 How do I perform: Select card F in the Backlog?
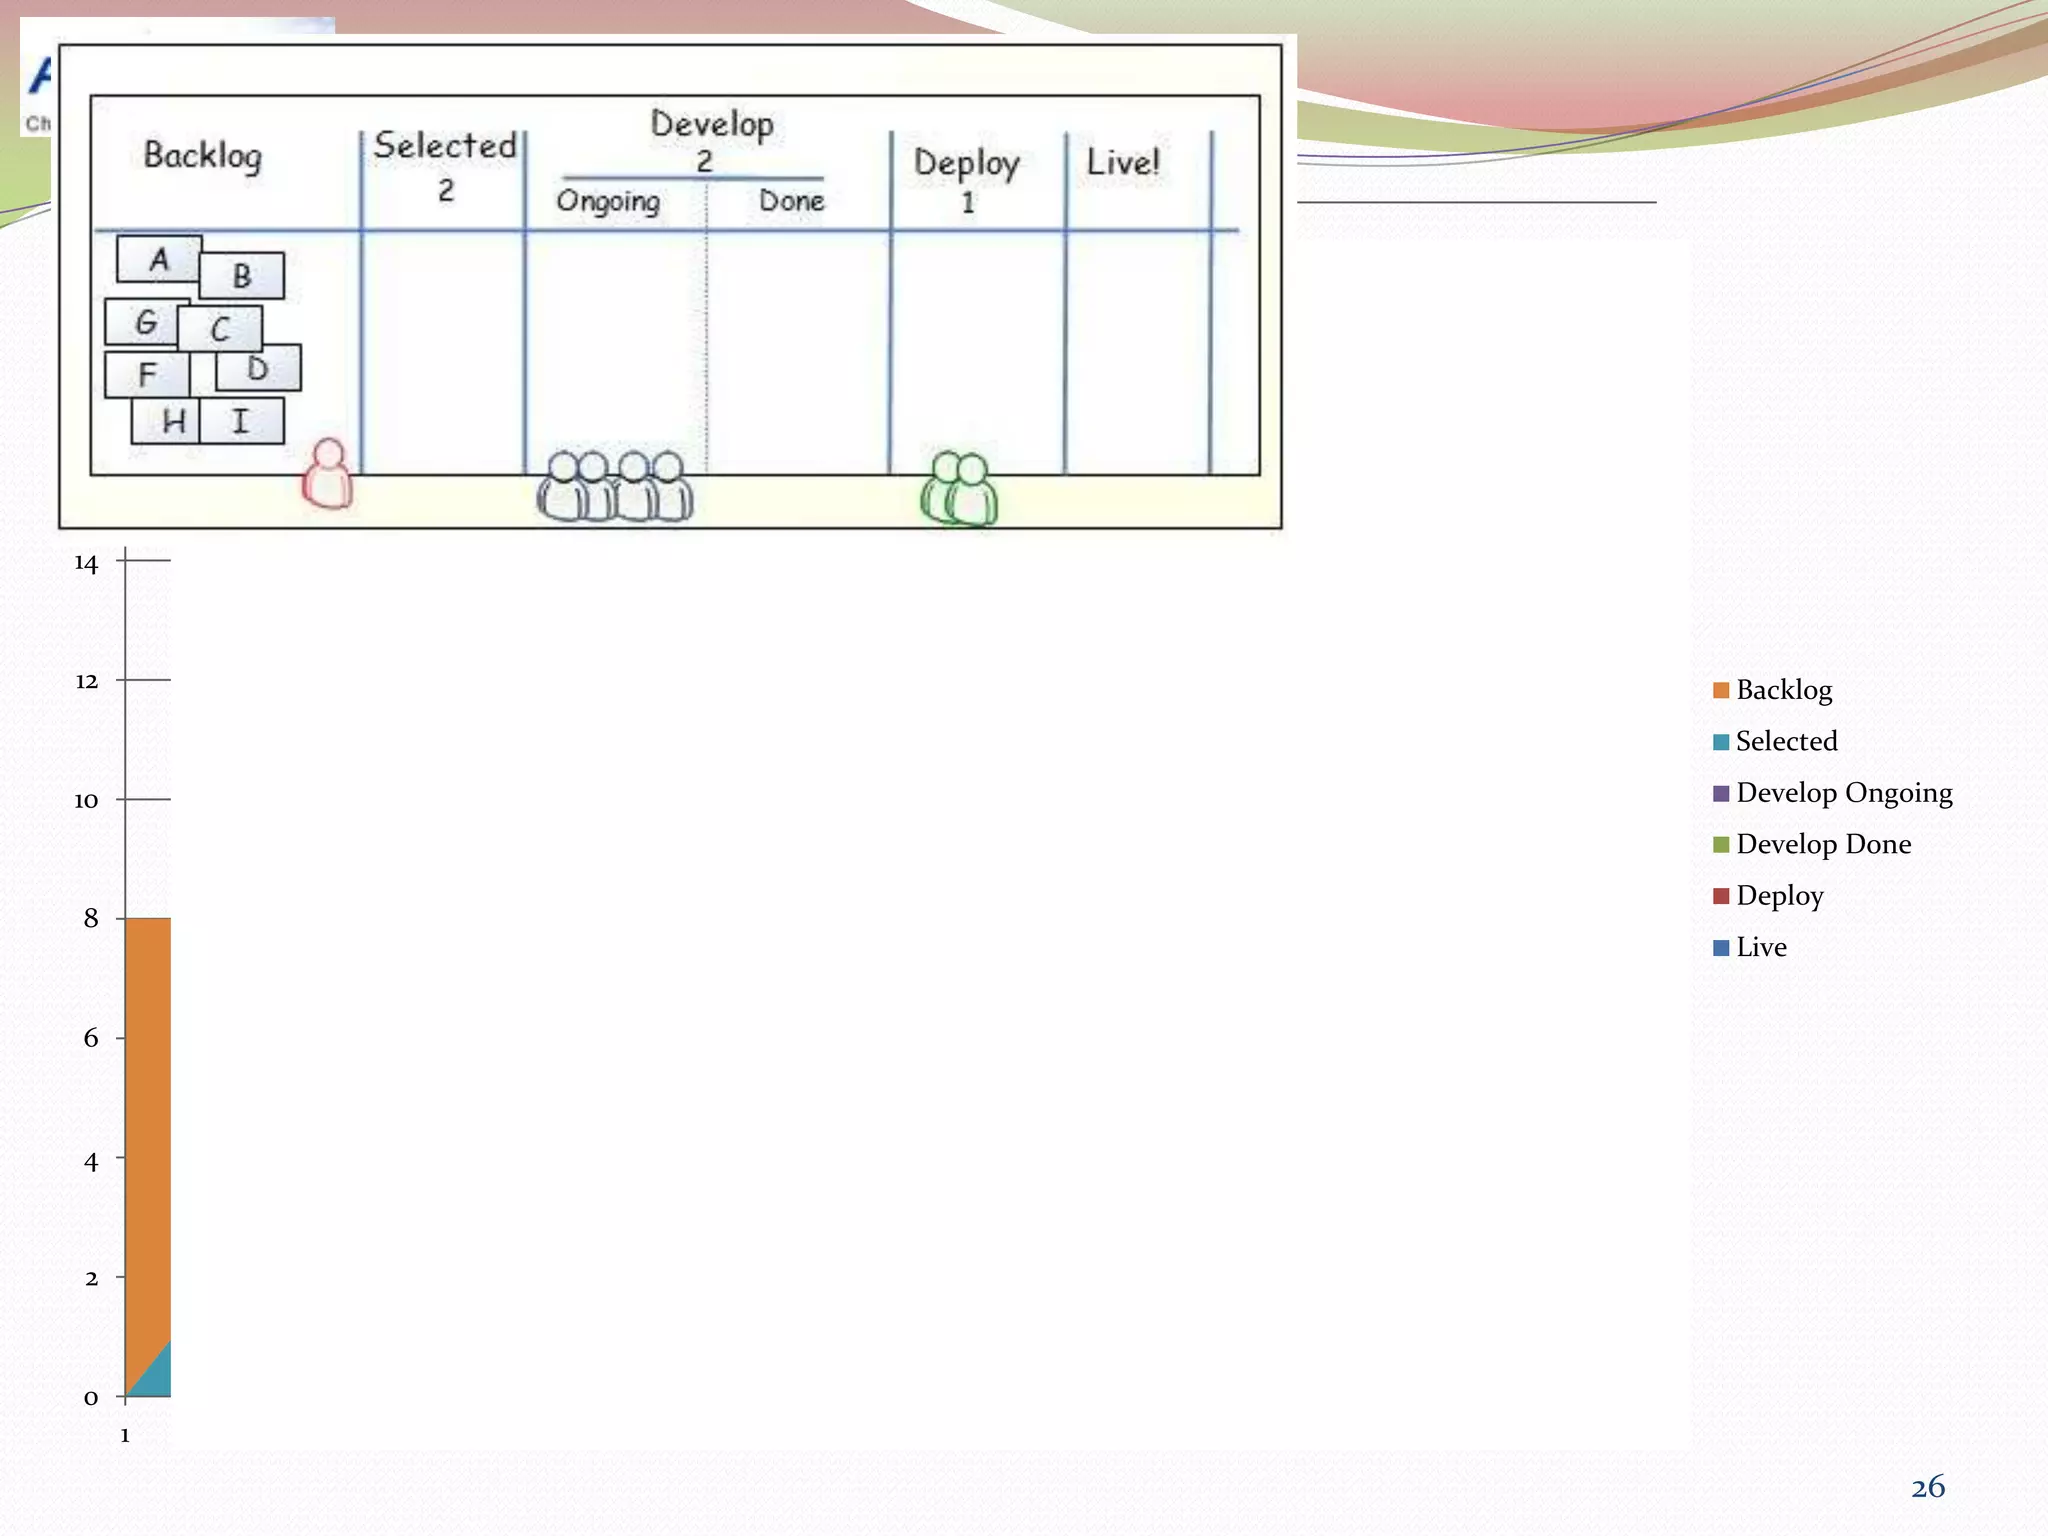[x=147, y=375]
